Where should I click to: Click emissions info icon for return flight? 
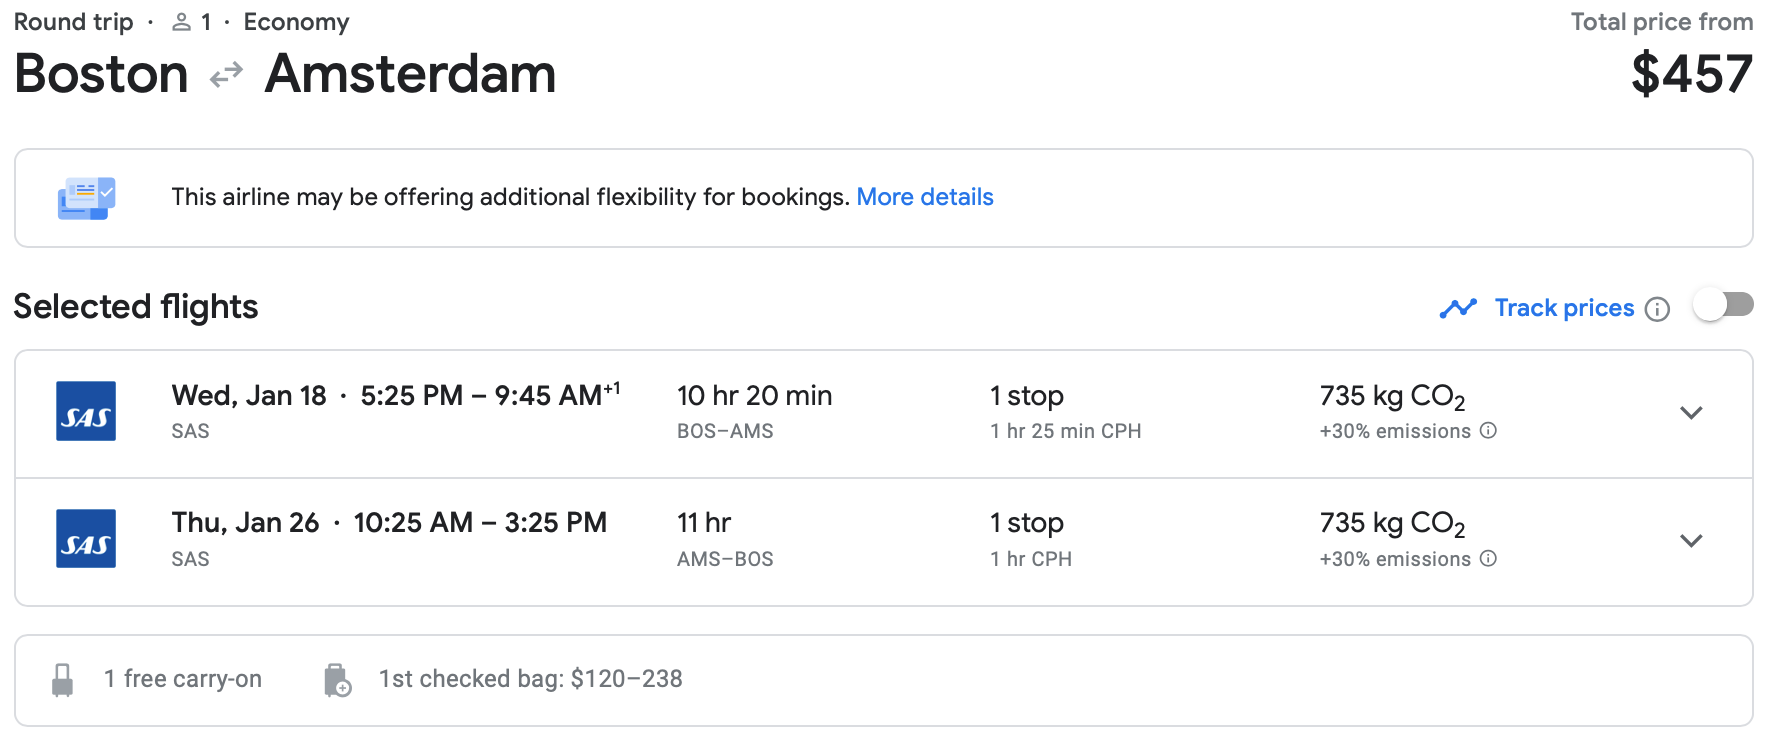tap(1488, 559)
